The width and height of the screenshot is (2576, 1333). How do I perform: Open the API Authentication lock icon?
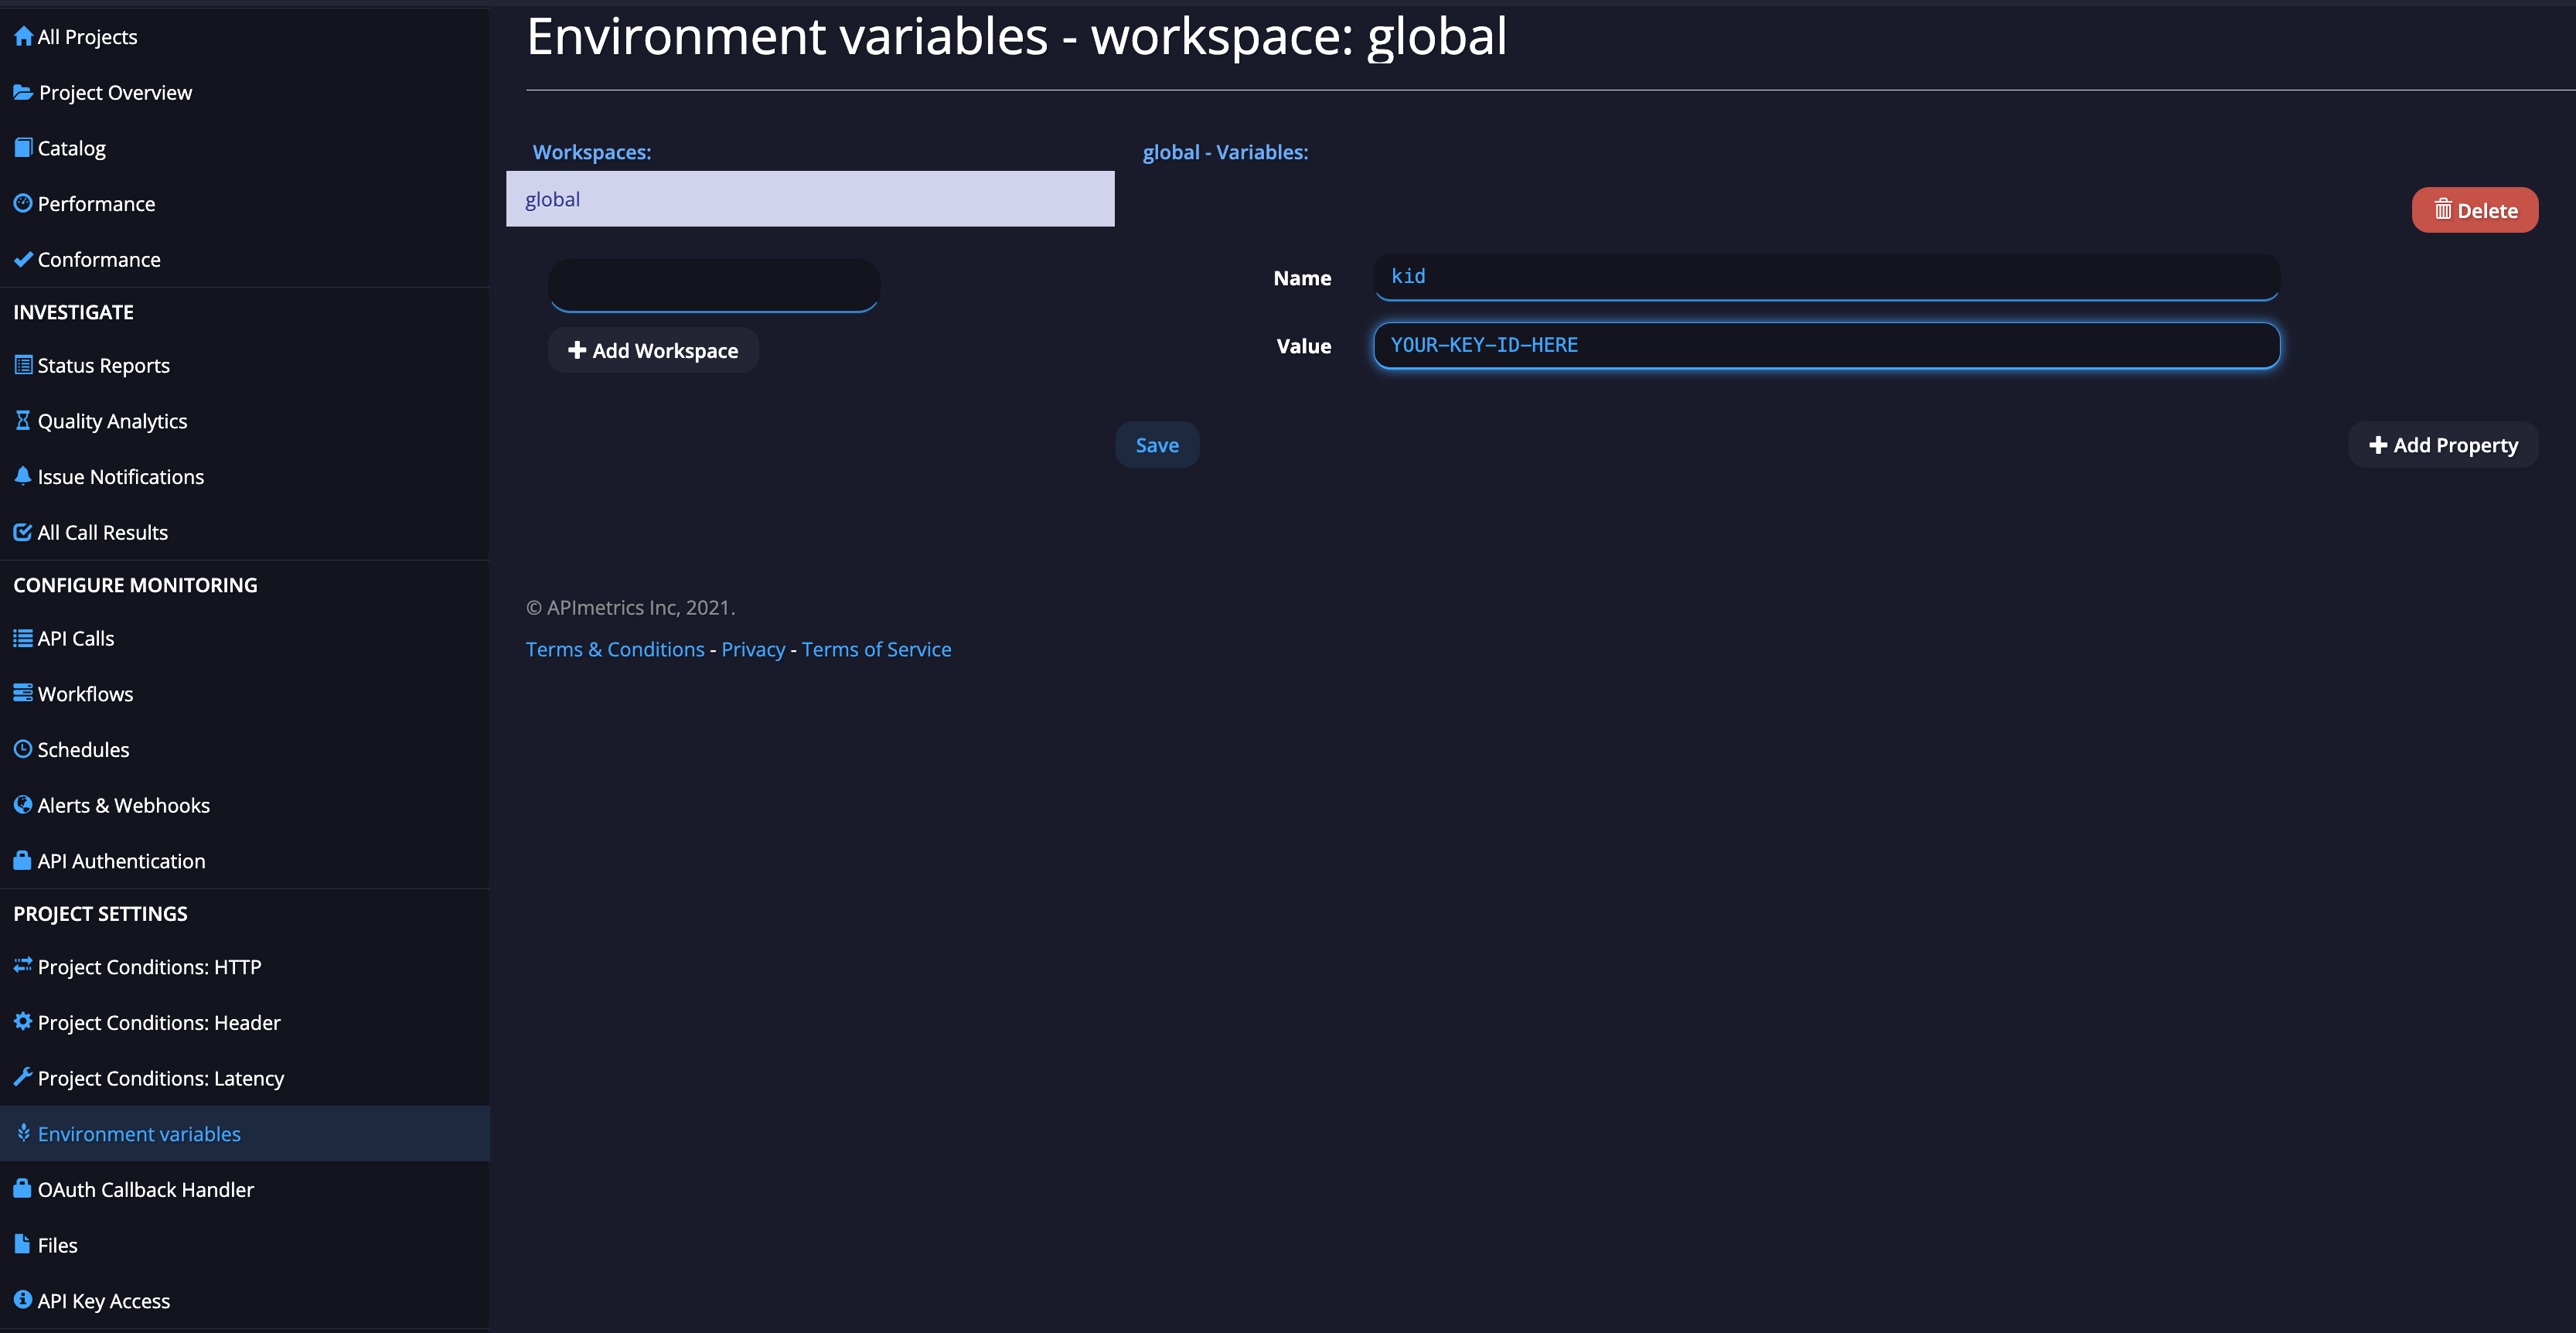point(22,860)
